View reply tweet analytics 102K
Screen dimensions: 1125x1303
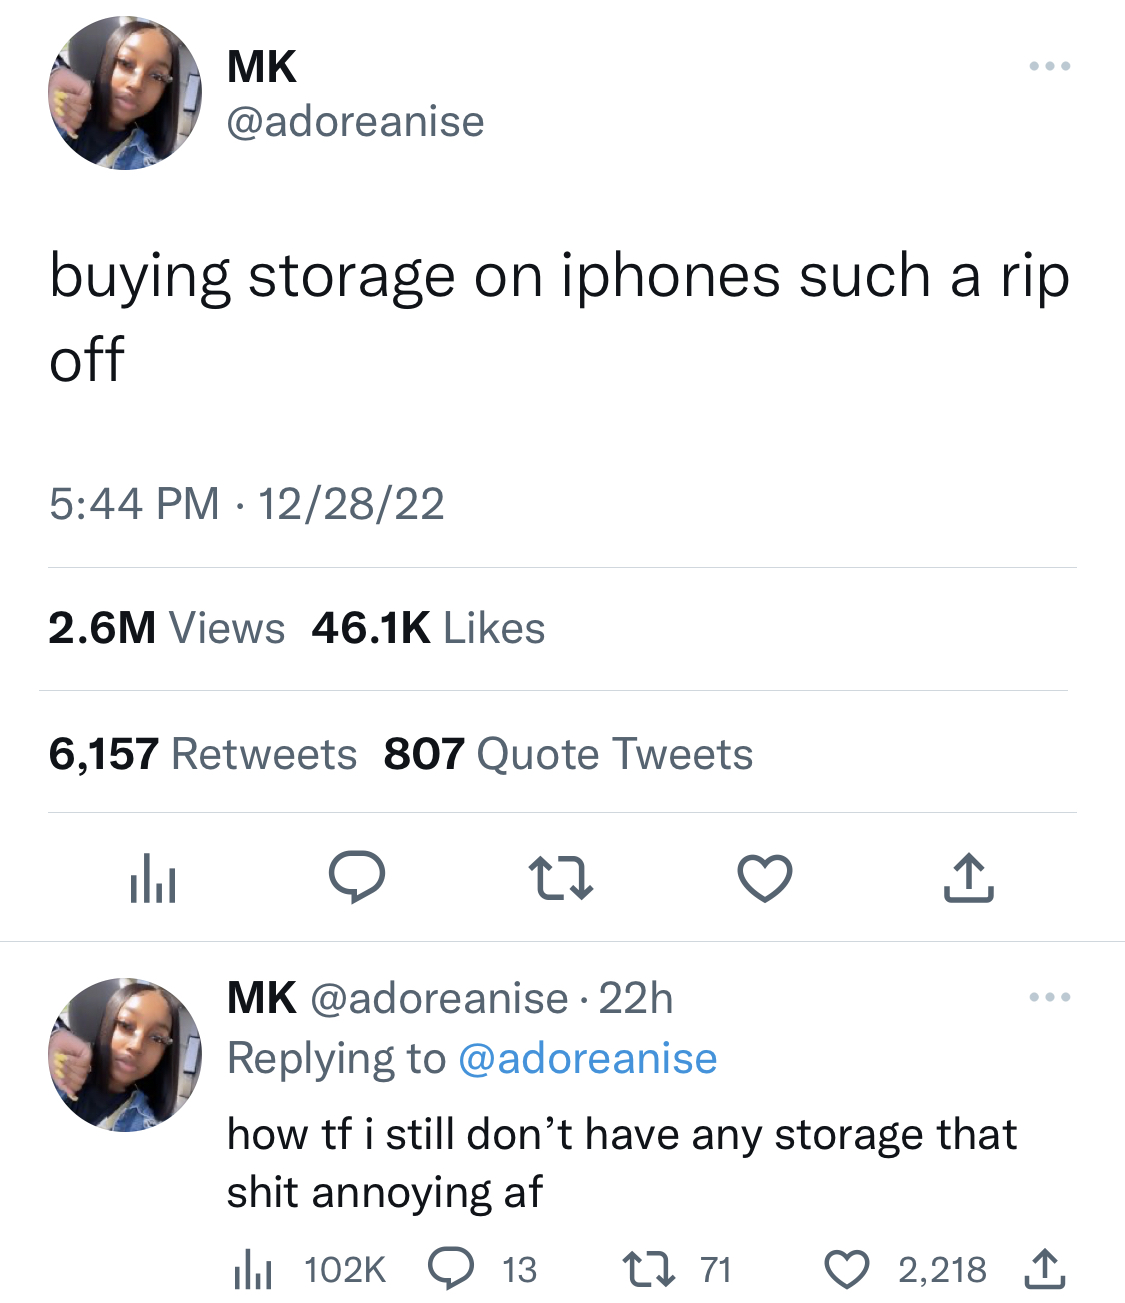point(309,1270)
